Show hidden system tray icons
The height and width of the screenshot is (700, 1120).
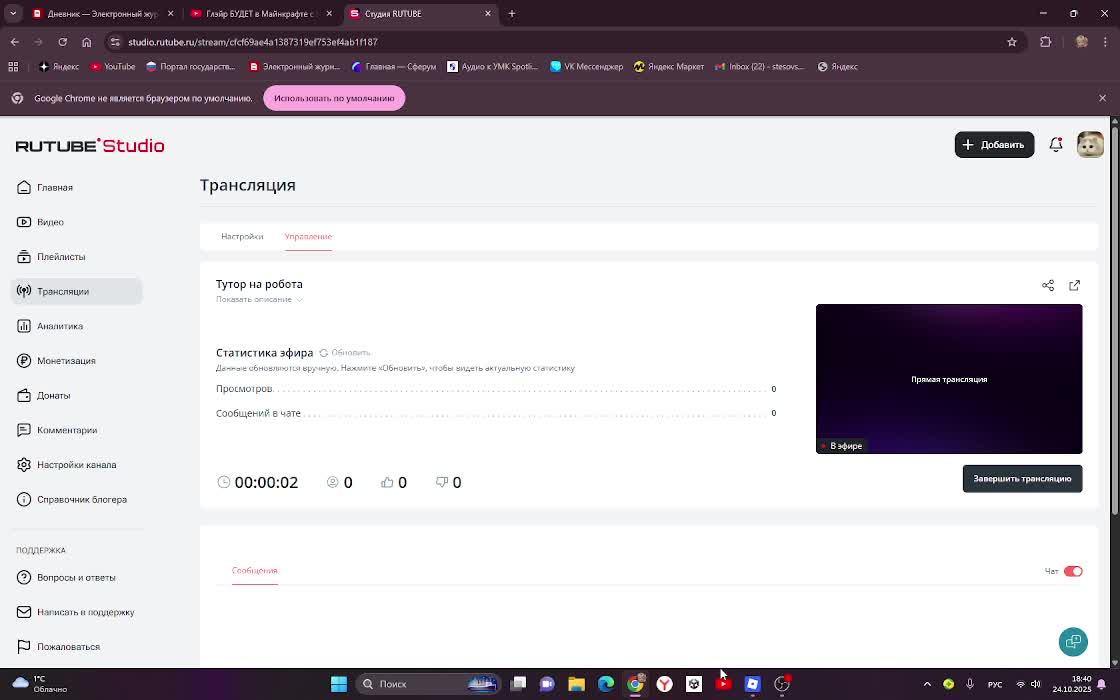click(x=927, y=684)
